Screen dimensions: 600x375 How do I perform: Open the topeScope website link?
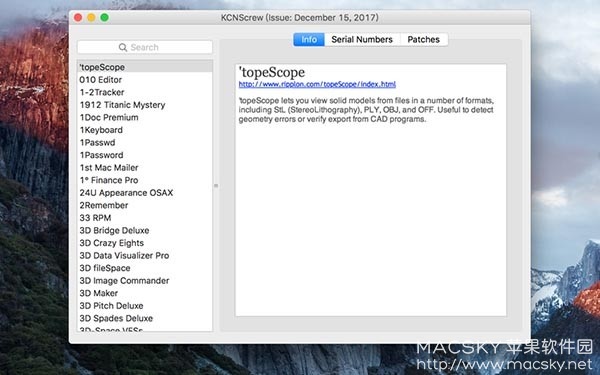tap(317, 84)
